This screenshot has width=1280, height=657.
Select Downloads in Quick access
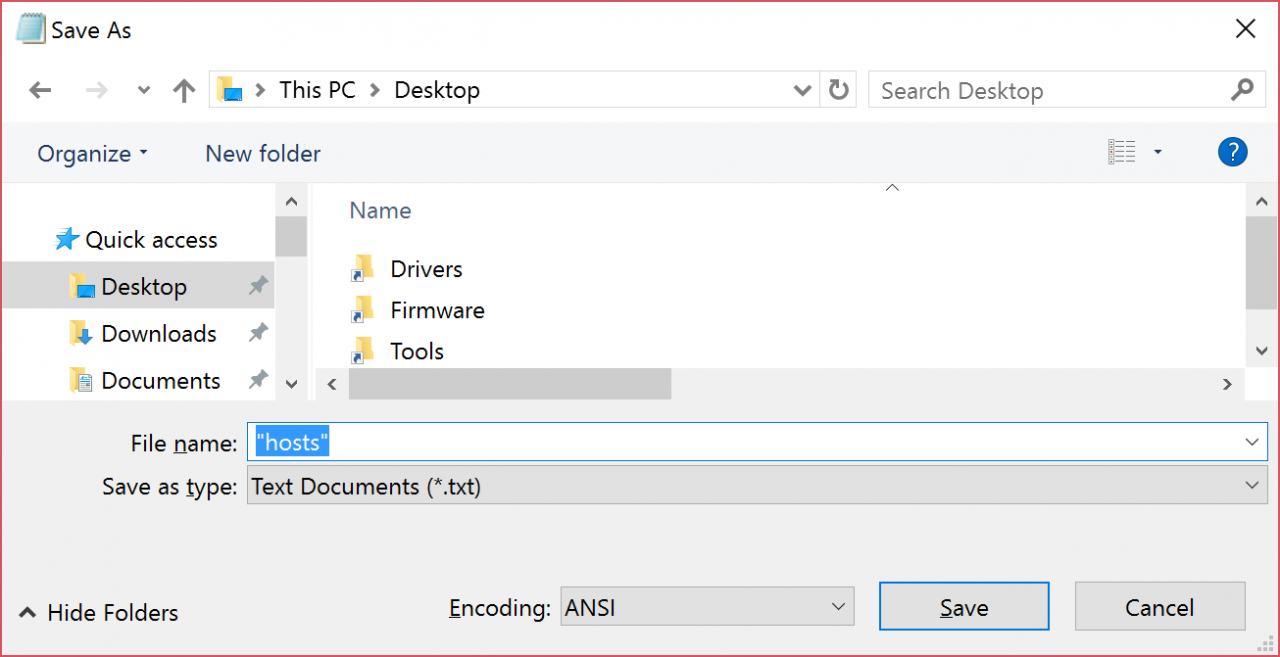point(158,334)
